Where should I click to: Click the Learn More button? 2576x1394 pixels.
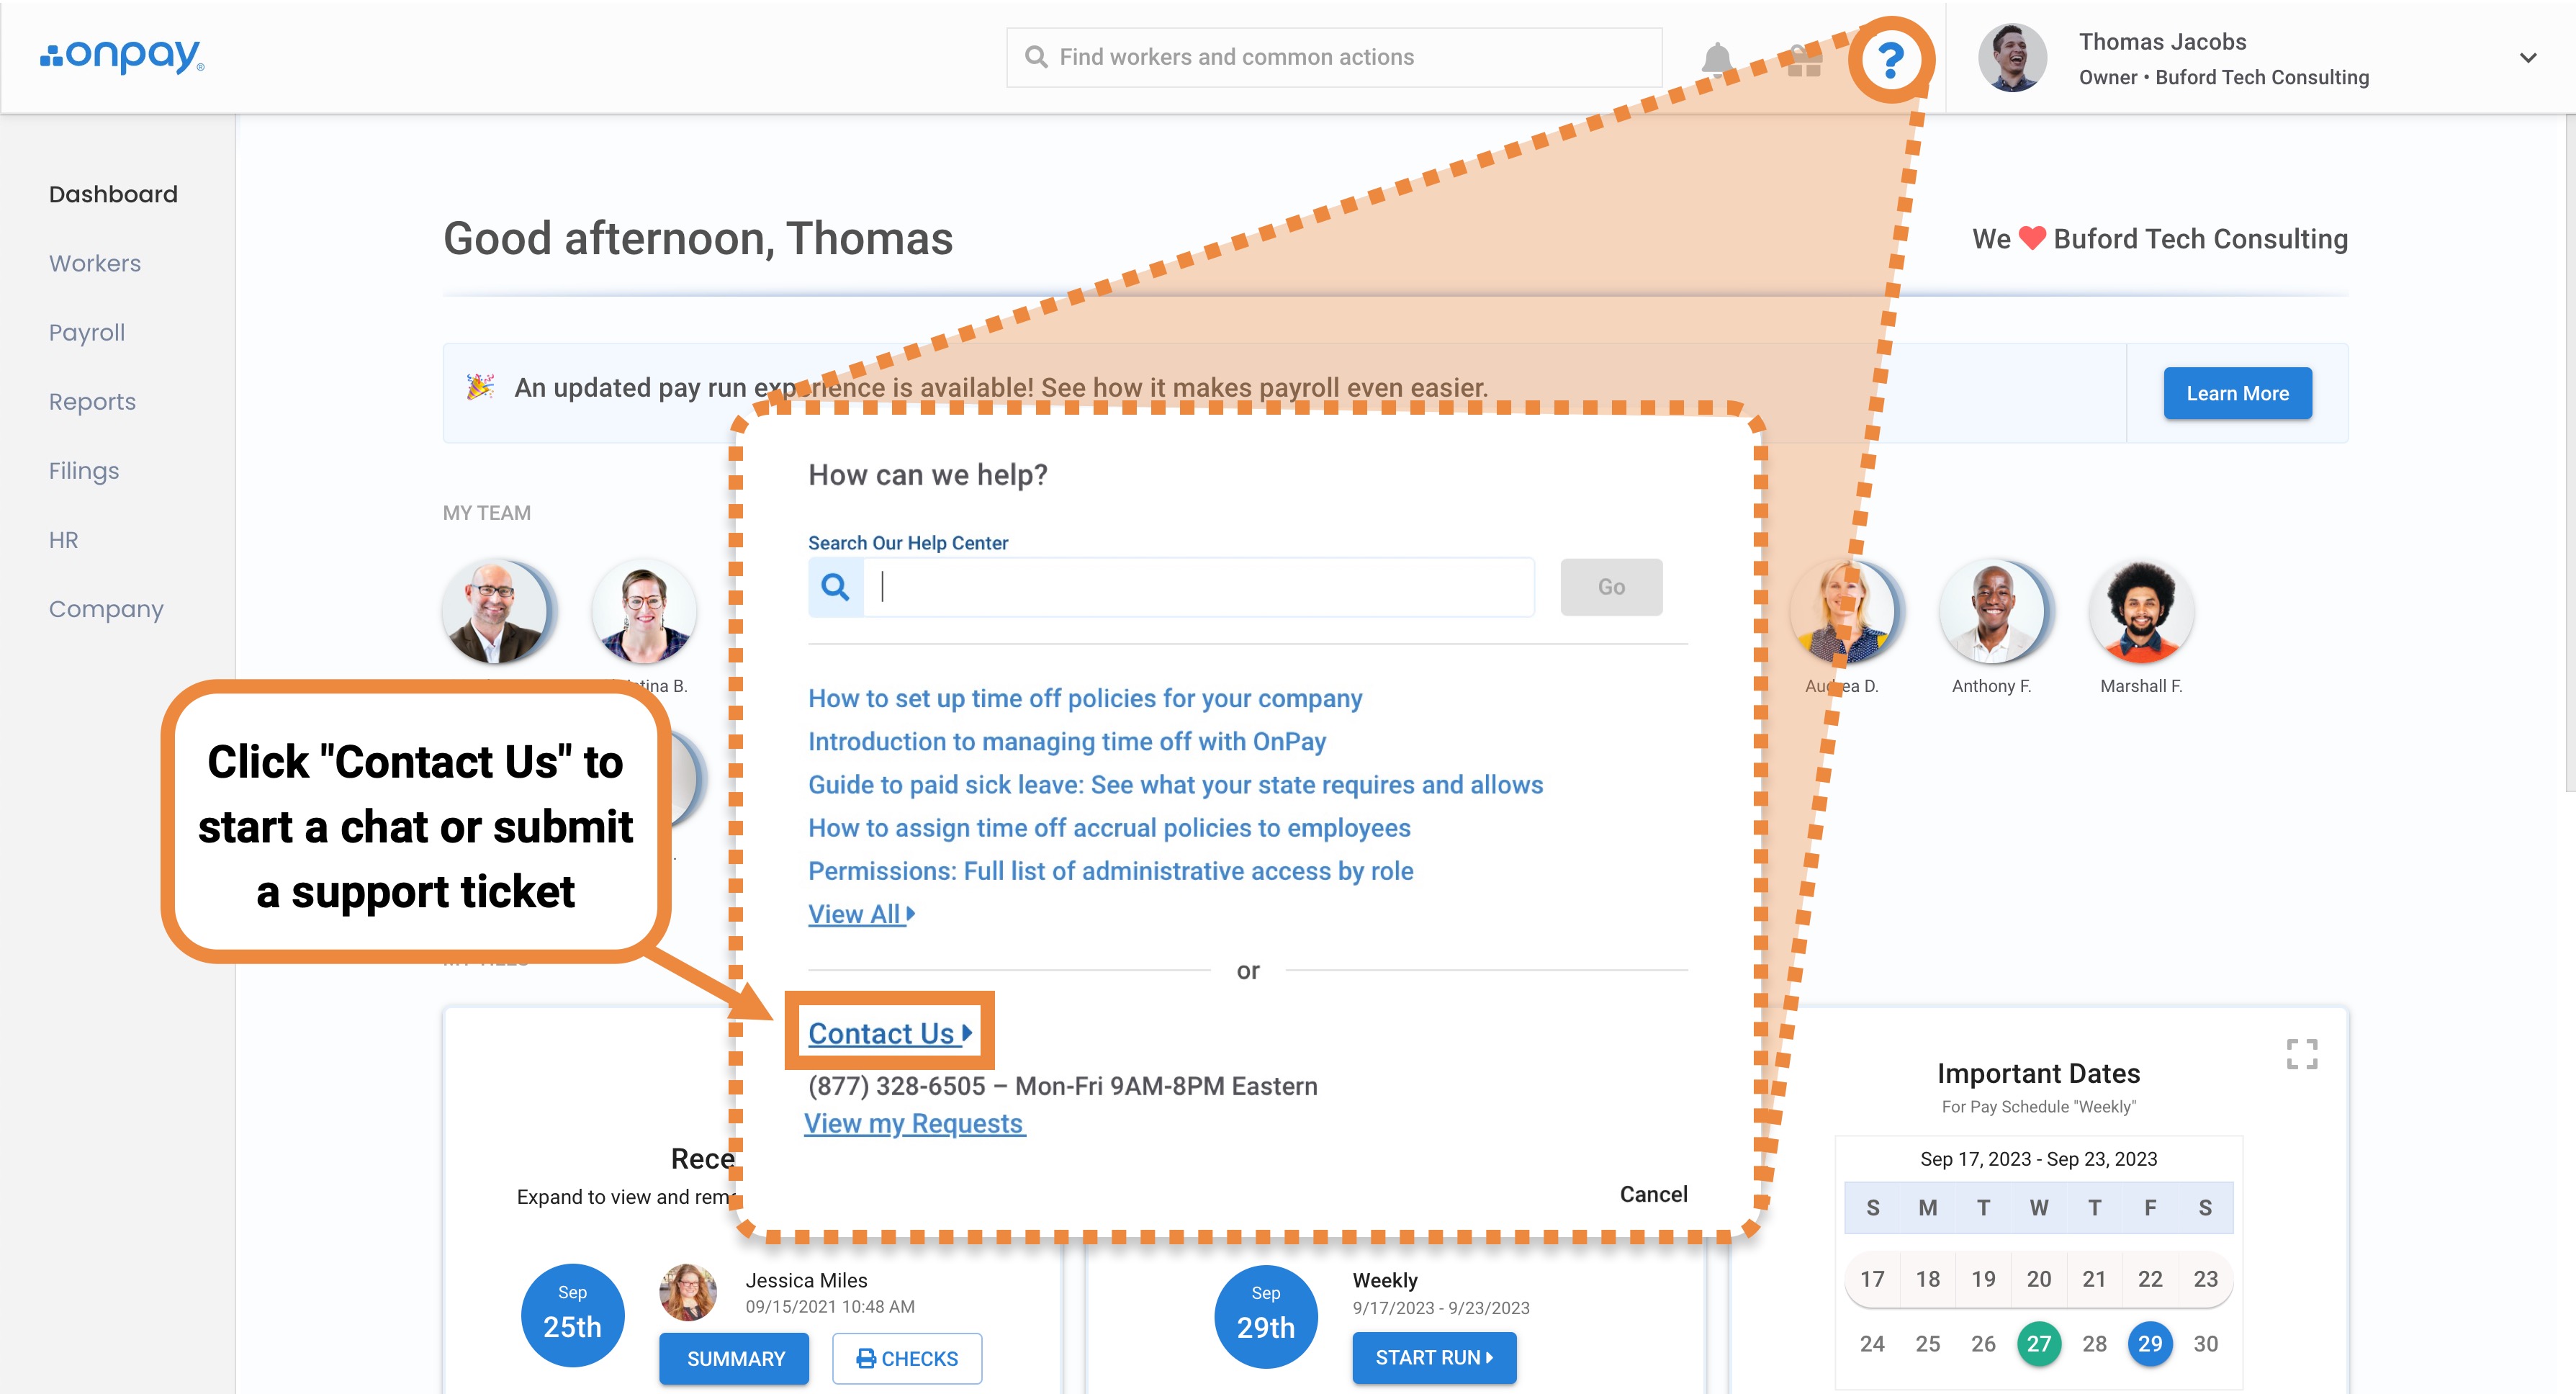pyautogui.click(x=2236, y=393)
